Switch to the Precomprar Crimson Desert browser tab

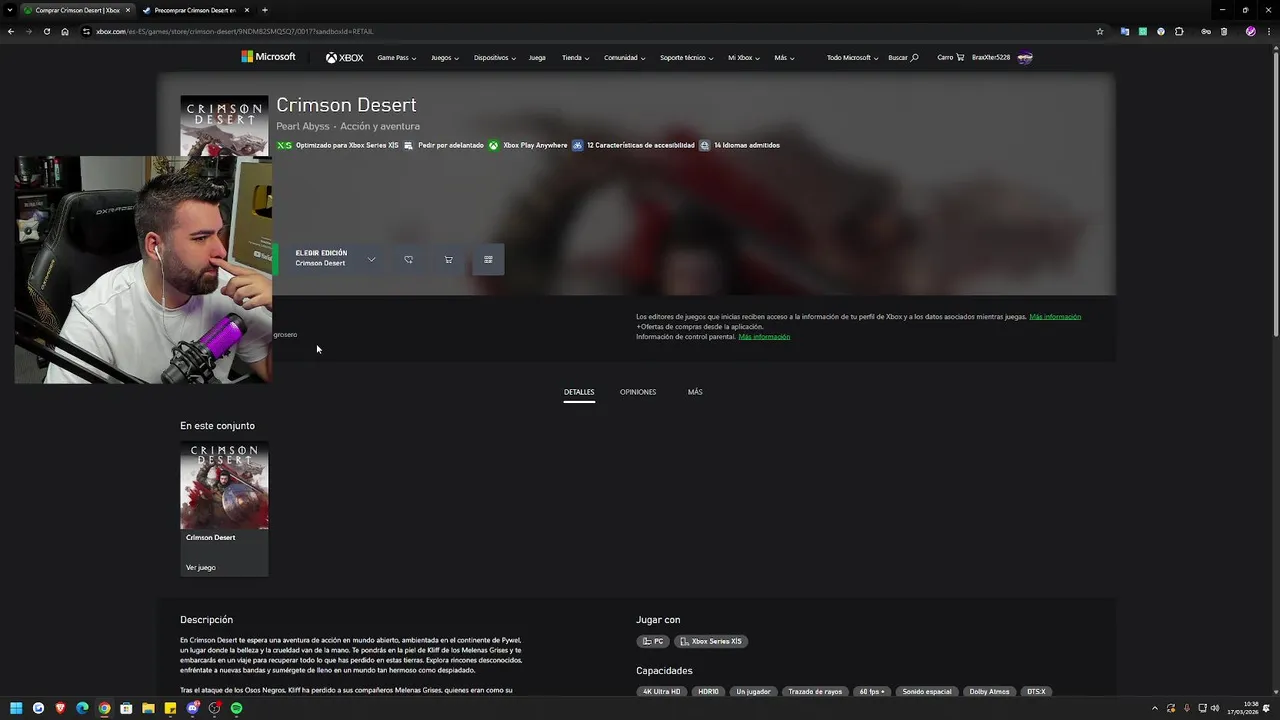[195, 10]
